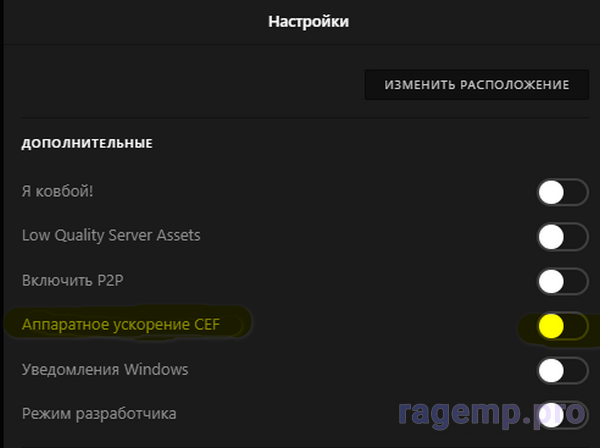The width and height of the screenshot is (600, 448).
Task: Select the Уведомления Windows label
Action: coord(105,369)
